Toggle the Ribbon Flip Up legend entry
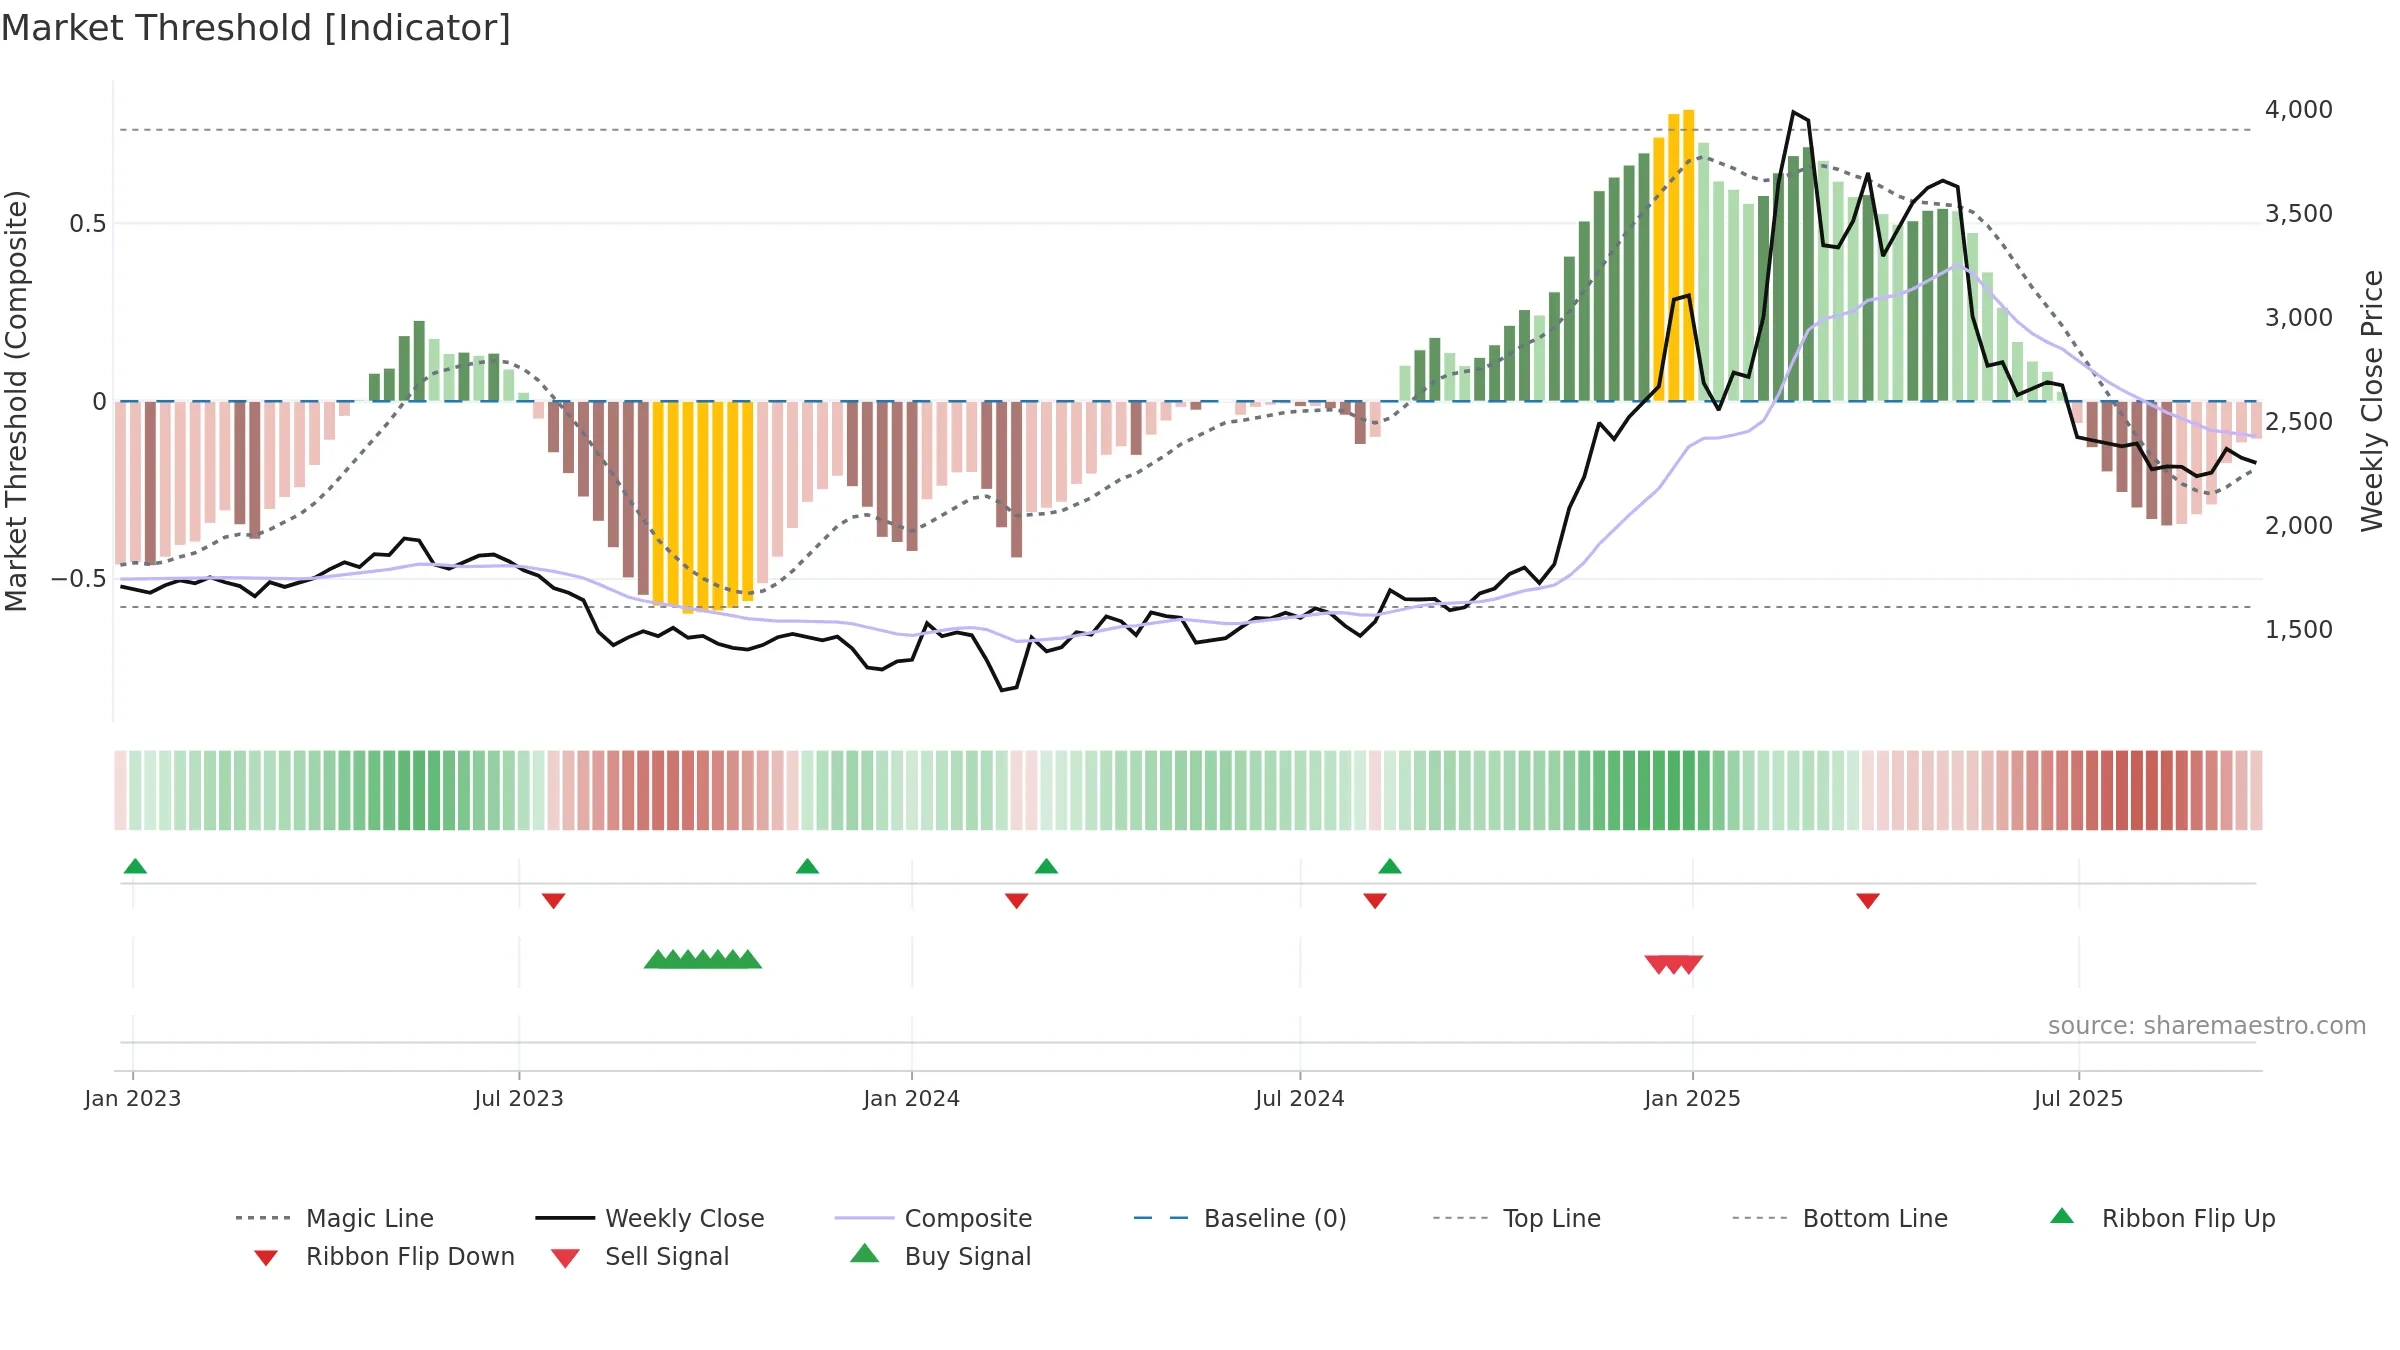Viewport: 2400px width, 1350px height. 2162,1218
